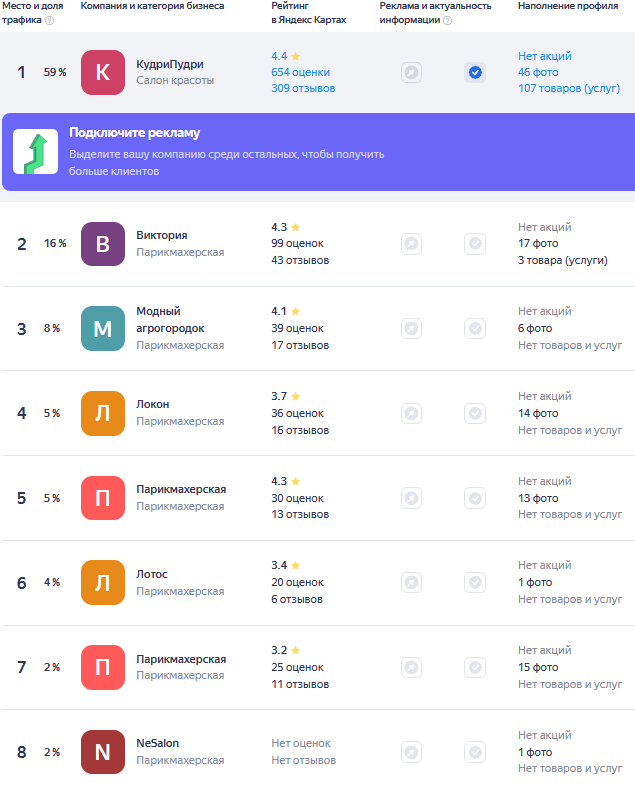Click the '39 оценок' text for Модный агрогородок
The width and height of the screenshot is (635, 795).
[297, 329]
